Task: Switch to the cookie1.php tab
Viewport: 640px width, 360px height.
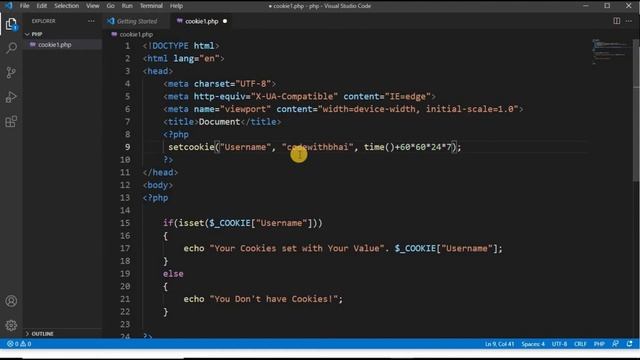Action: coord(202,21)
